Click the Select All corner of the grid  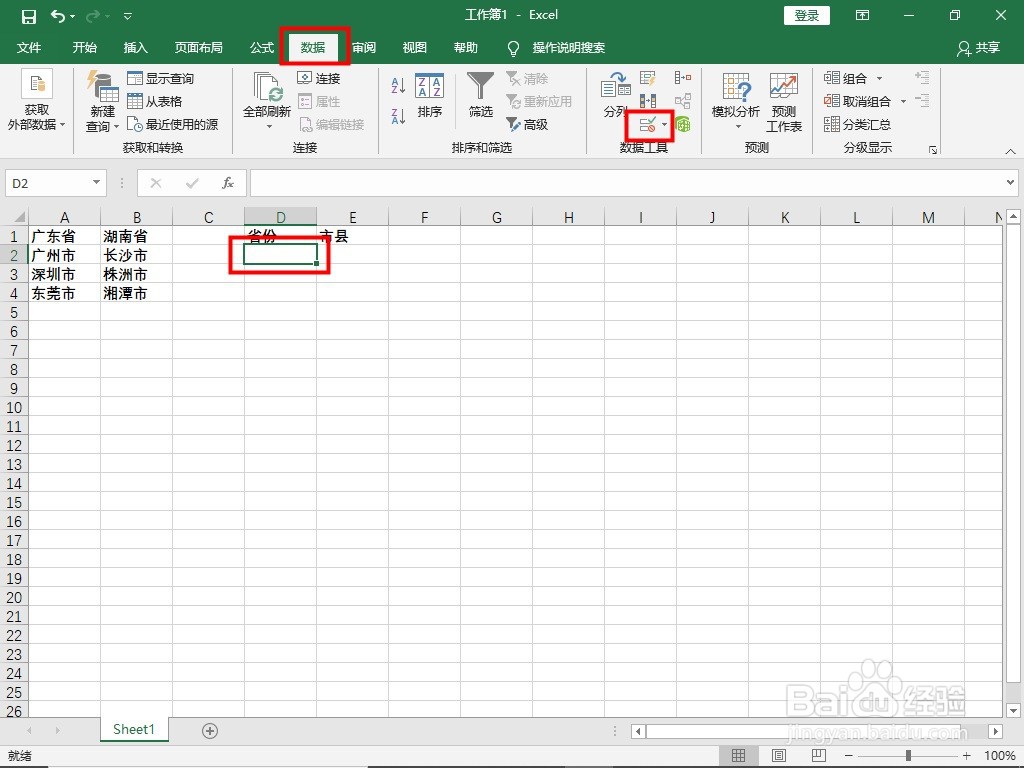[14, 216]
